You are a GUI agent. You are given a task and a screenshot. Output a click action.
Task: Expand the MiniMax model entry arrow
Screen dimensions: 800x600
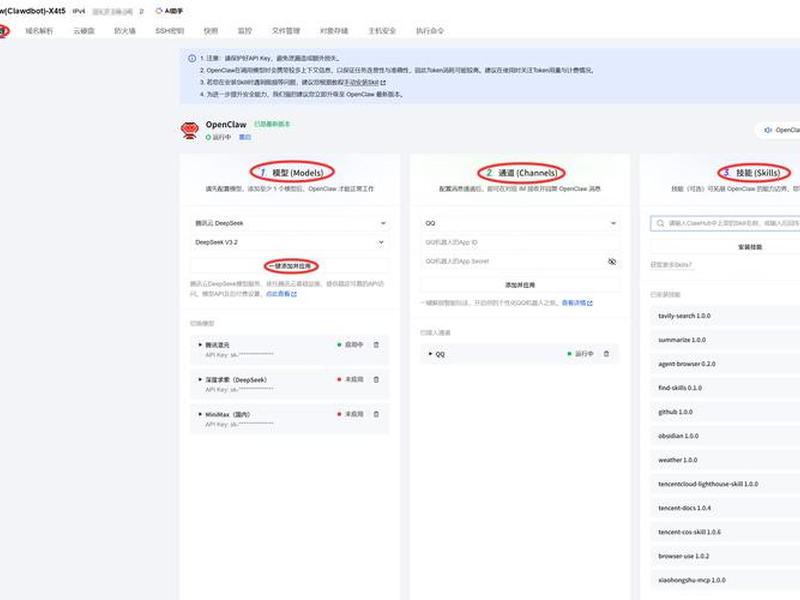point(200,414)
